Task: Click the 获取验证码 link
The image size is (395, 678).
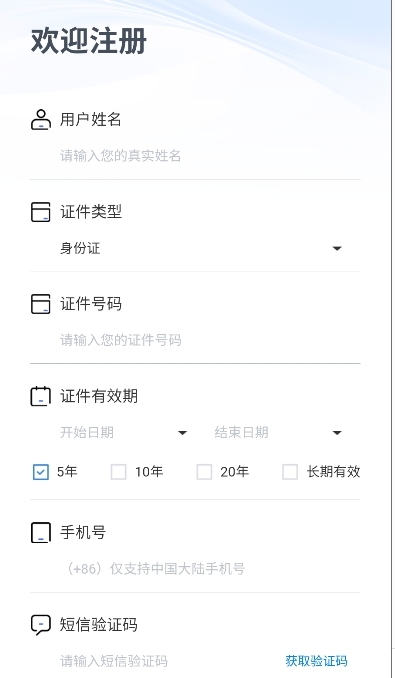Action: coord(316,661)
